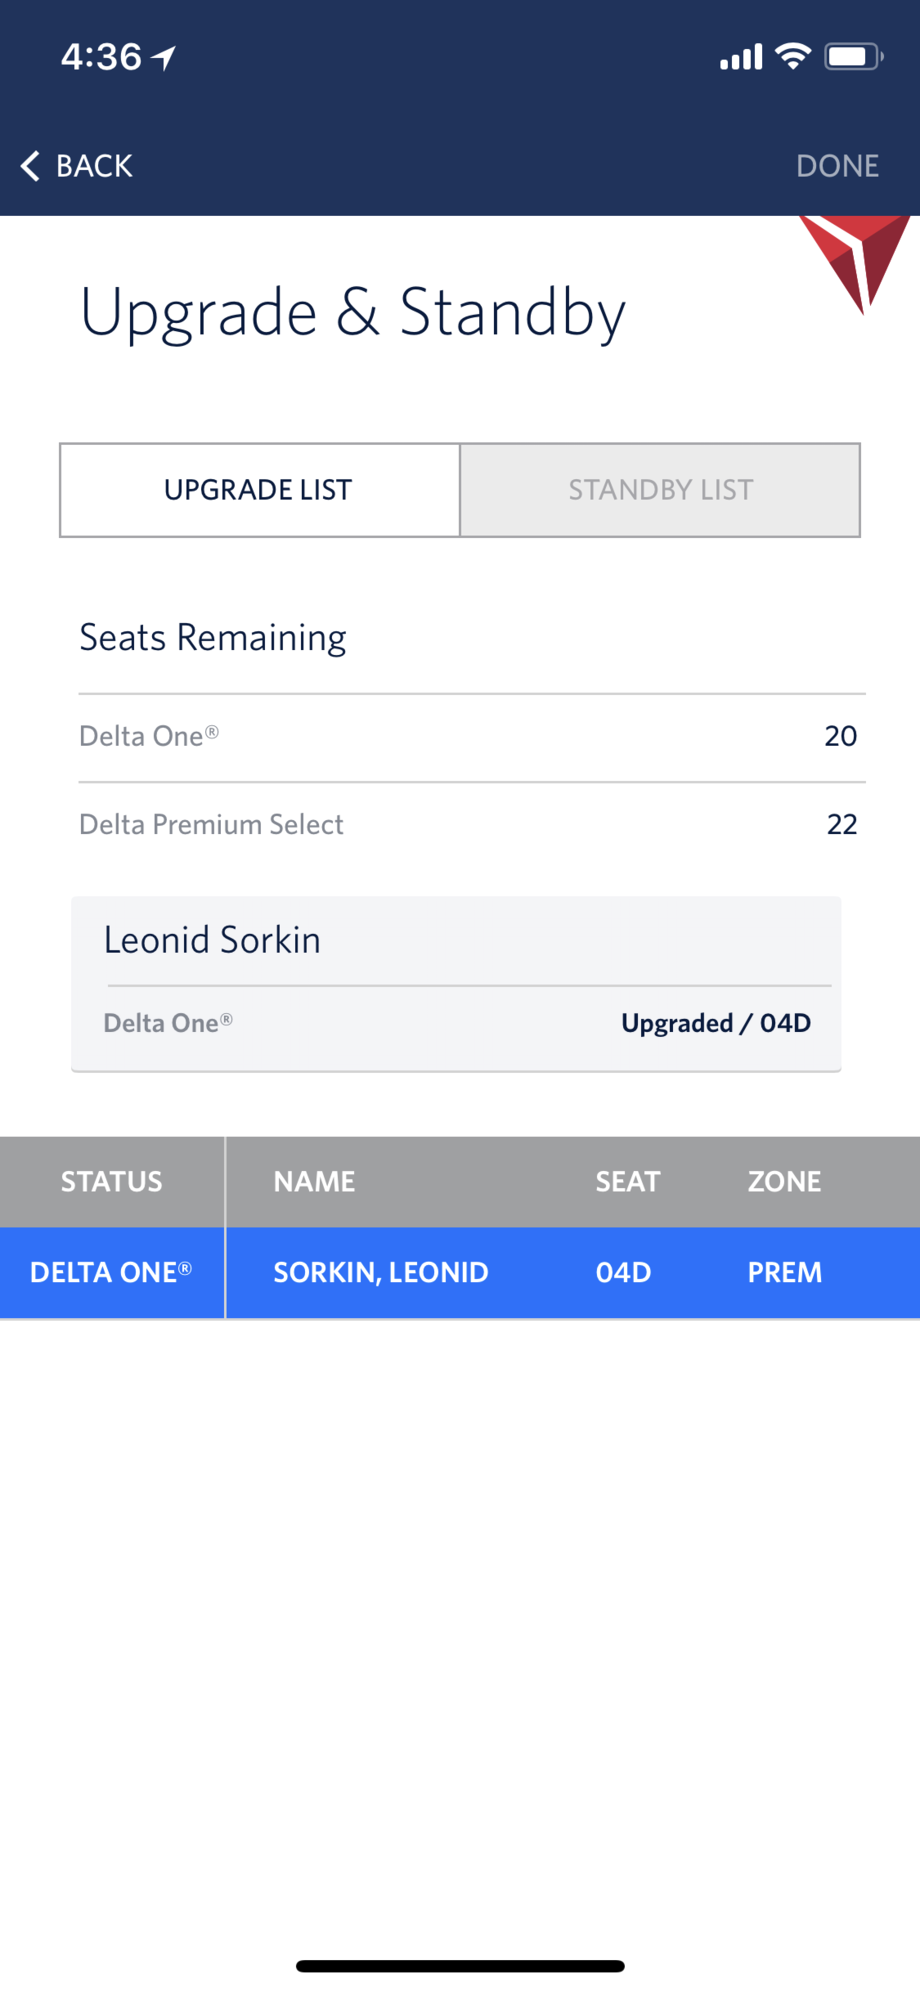
Task: Tap the NAME column header
Action: [314, 1182]
